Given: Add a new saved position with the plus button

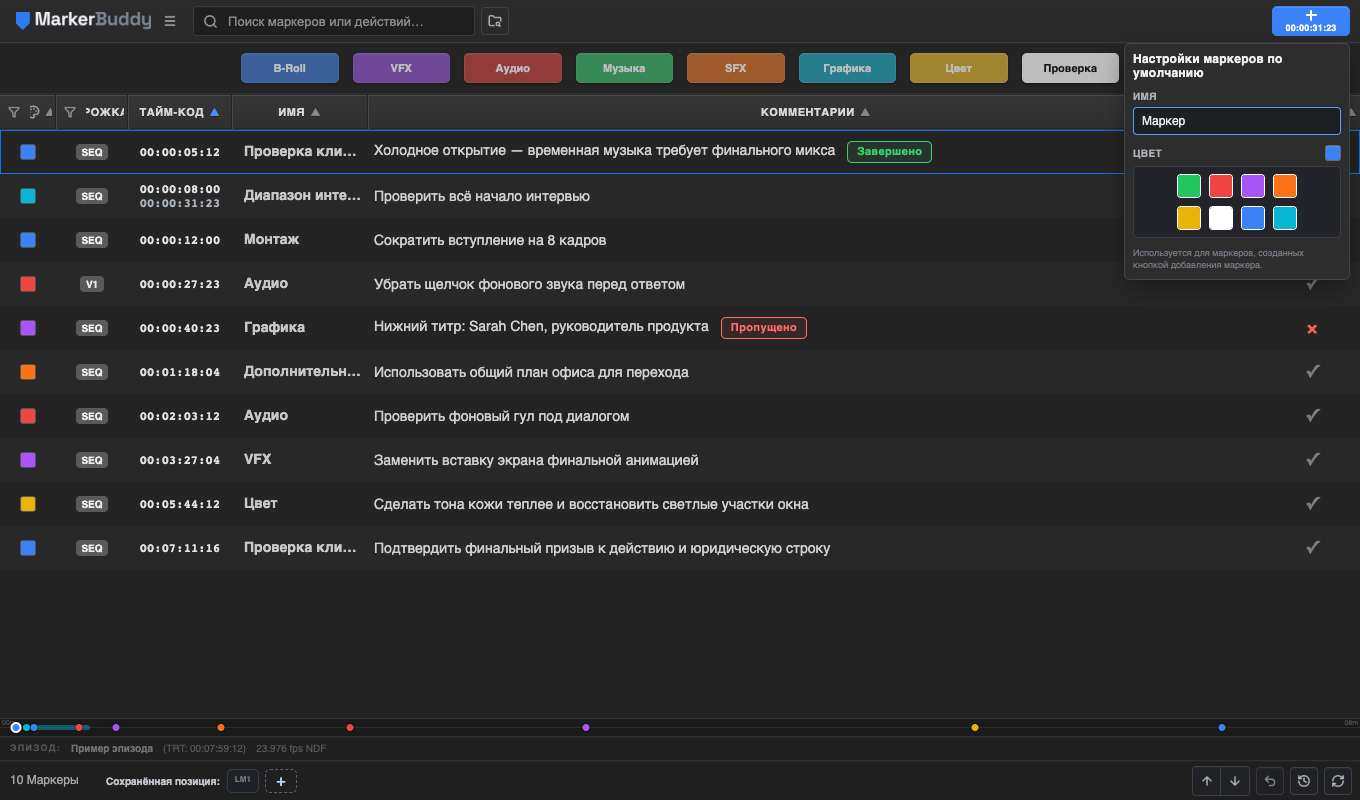Looking at the screenshot, I should tap(281, 781).
